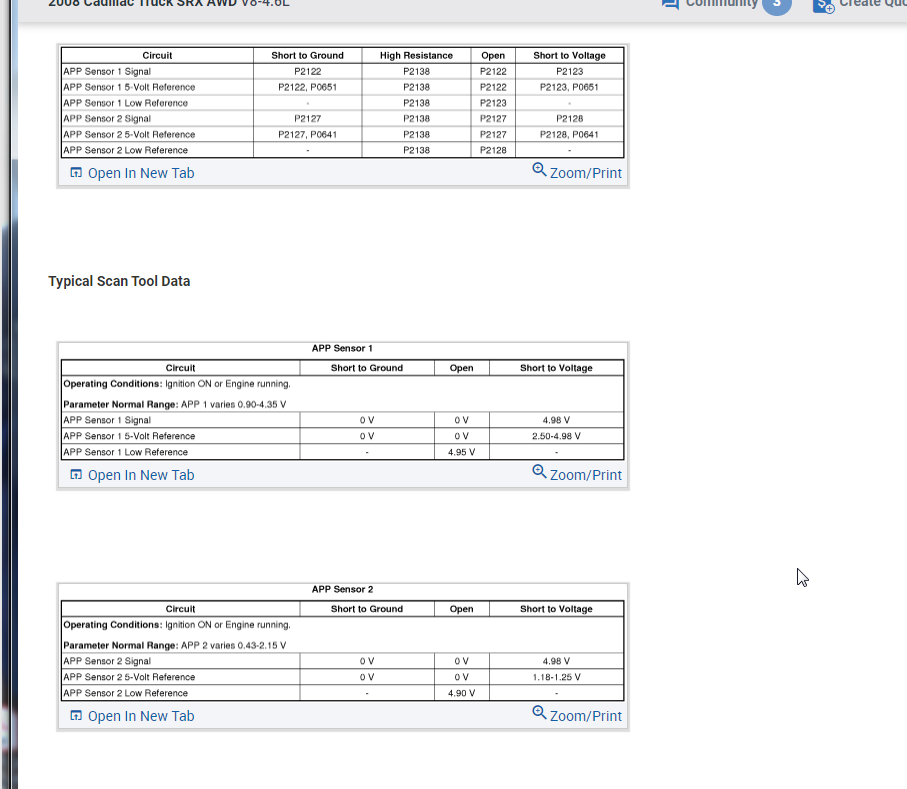
Task: Select the APP Sensor 2 table image
Action: (342, 643)
